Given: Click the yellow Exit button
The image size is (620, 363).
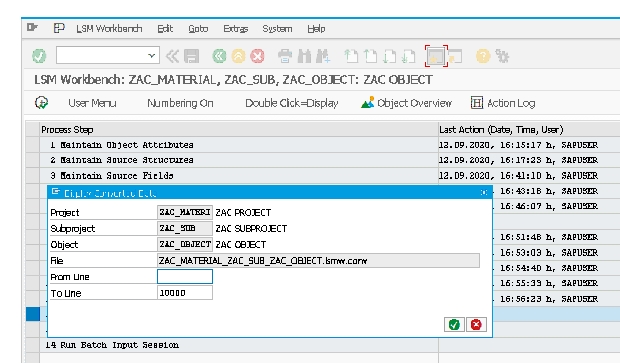Looking at the screenshot, I should point(238,56).
